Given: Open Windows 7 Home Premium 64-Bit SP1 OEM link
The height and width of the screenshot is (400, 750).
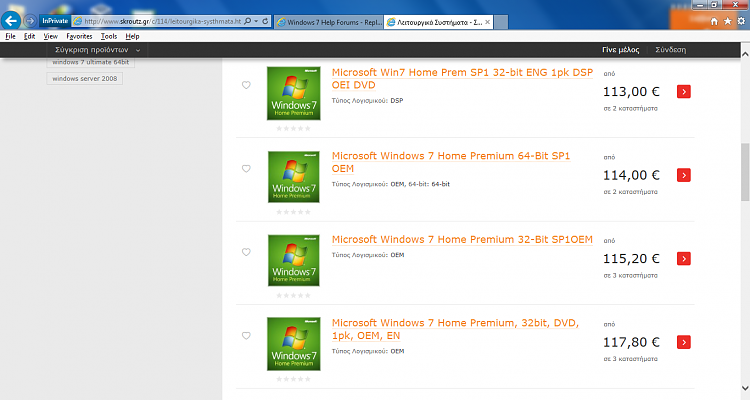Looking at the screenshot, I should pyautogui.click(x=451, y=162).
